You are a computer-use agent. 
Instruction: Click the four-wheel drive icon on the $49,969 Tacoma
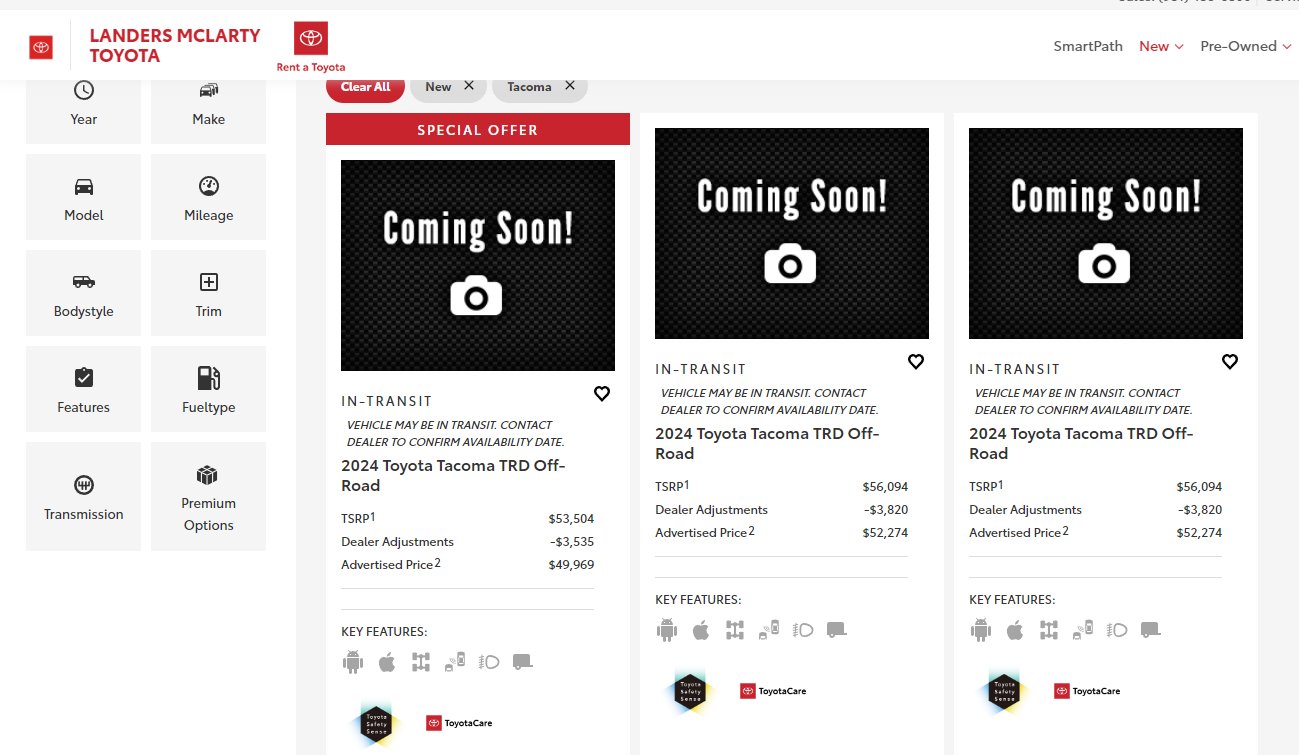(420, 662)
